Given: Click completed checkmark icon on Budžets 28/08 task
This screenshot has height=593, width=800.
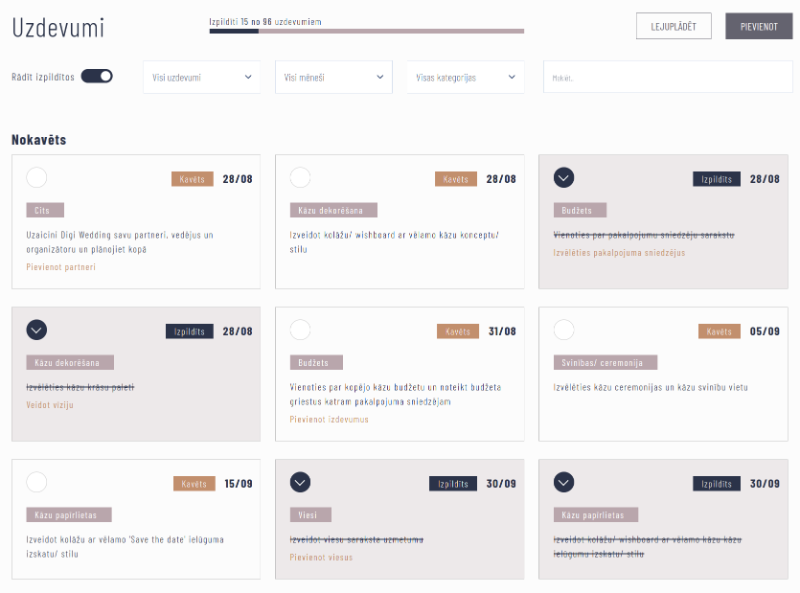Looking at the screenshot, I should point(564,178).
